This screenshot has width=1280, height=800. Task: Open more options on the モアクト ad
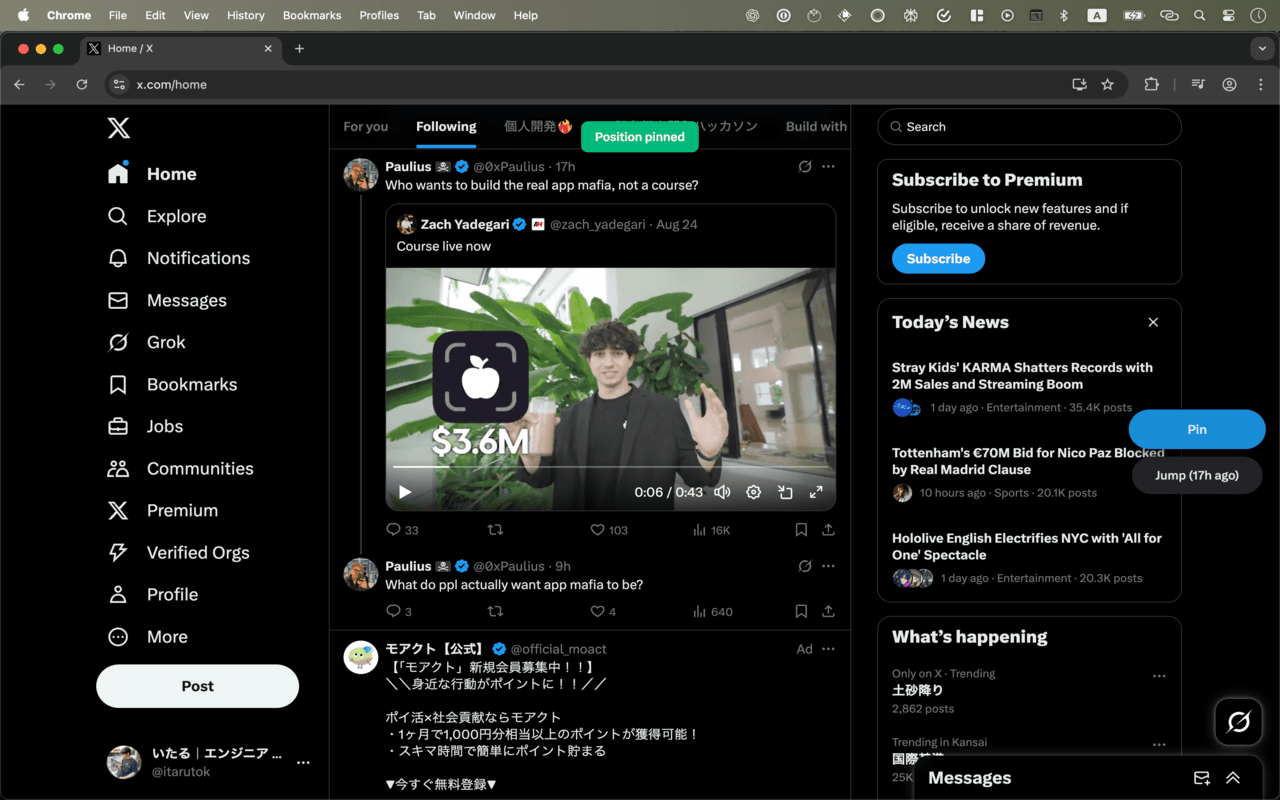828,649
